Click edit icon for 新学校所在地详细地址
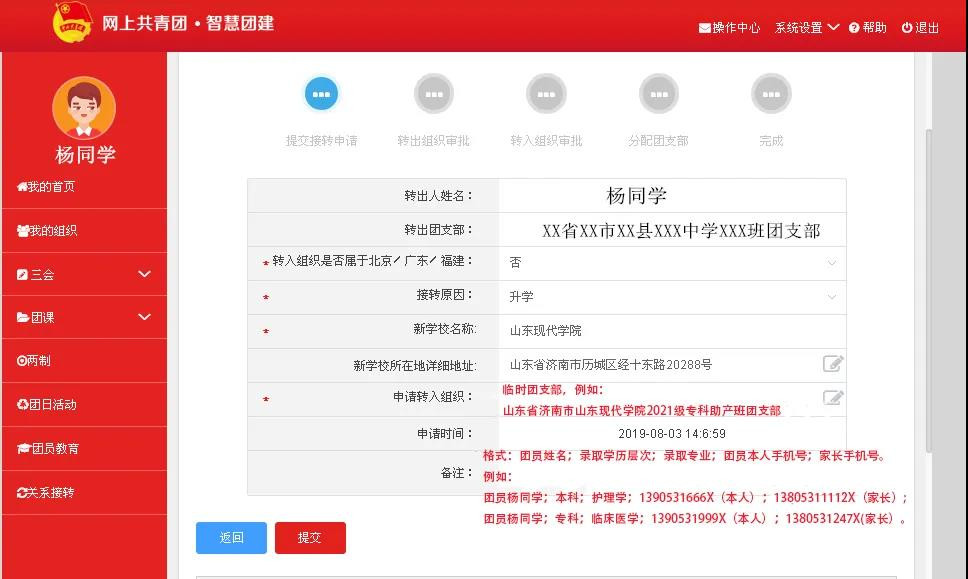Viewport: 968px width, 579px height. click(x=833, y=364)
